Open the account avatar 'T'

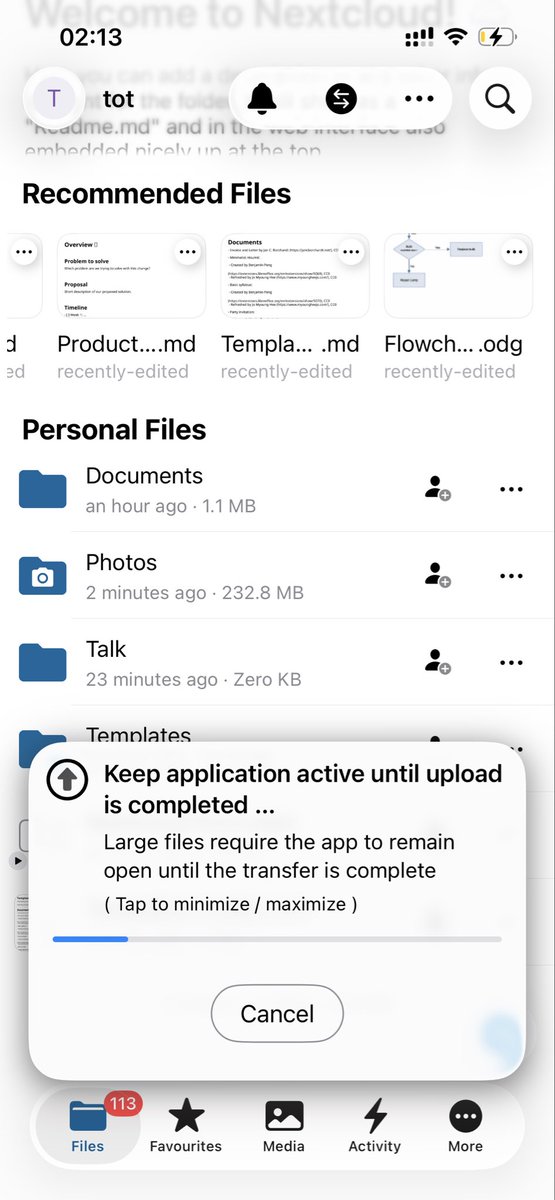53,98
